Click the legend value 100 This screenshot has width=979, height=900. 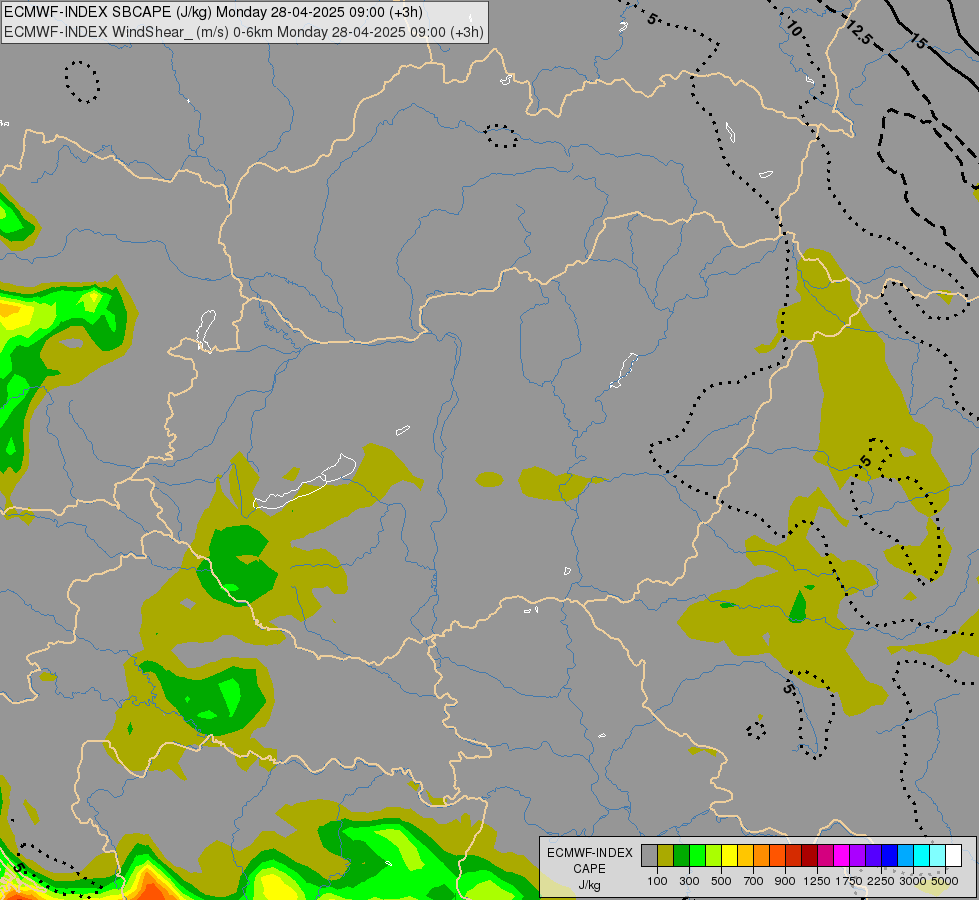(657, 881)
